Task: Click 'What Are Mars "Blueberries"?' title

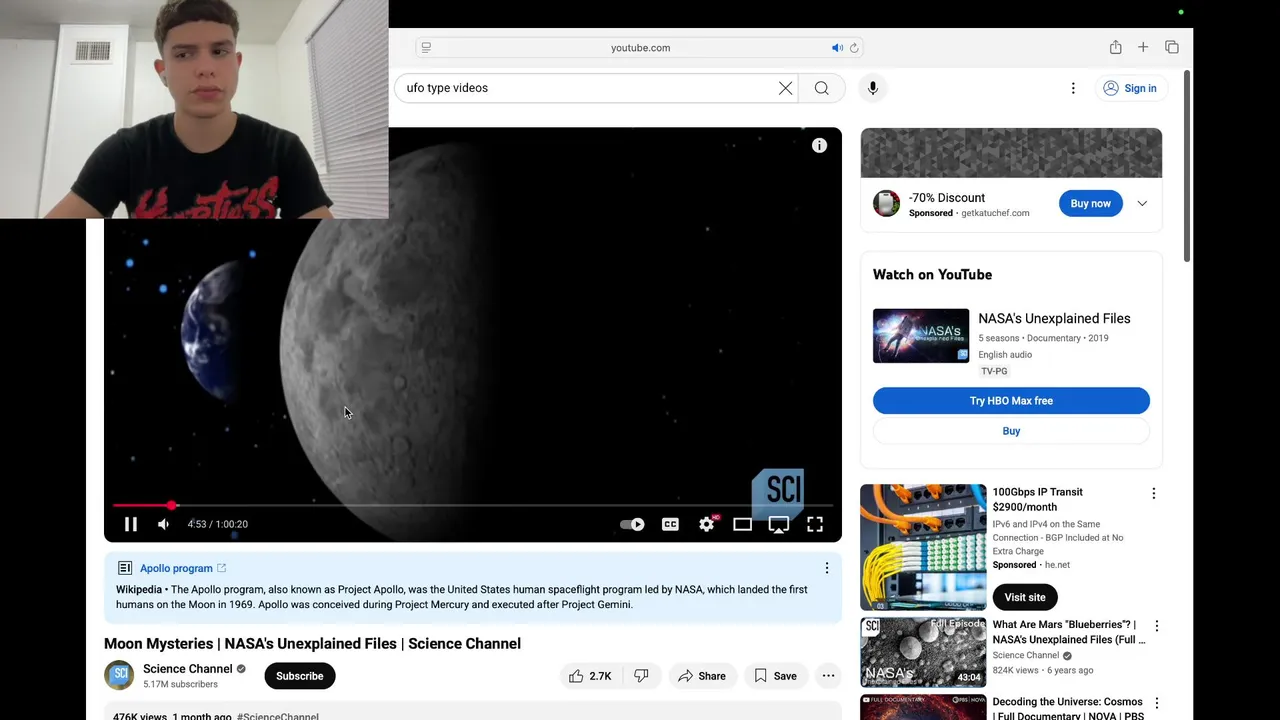Action: click(1069, 632)
